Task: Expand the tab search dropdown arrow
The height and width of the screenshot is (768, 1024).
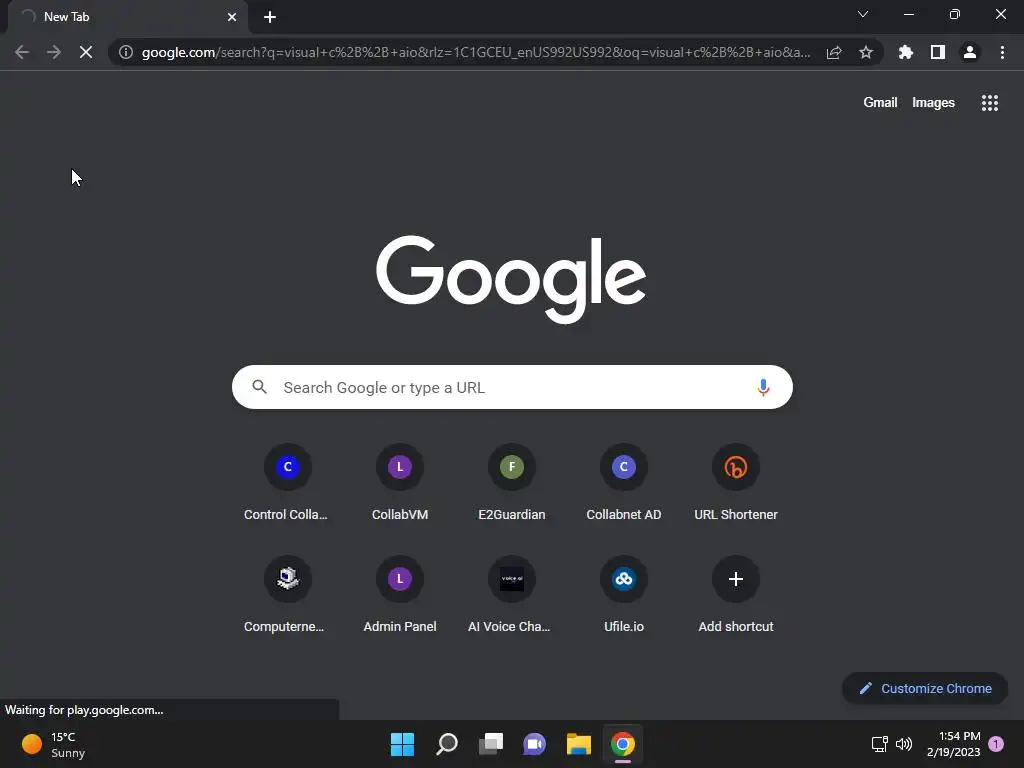Action: click(x=863, y=14)
